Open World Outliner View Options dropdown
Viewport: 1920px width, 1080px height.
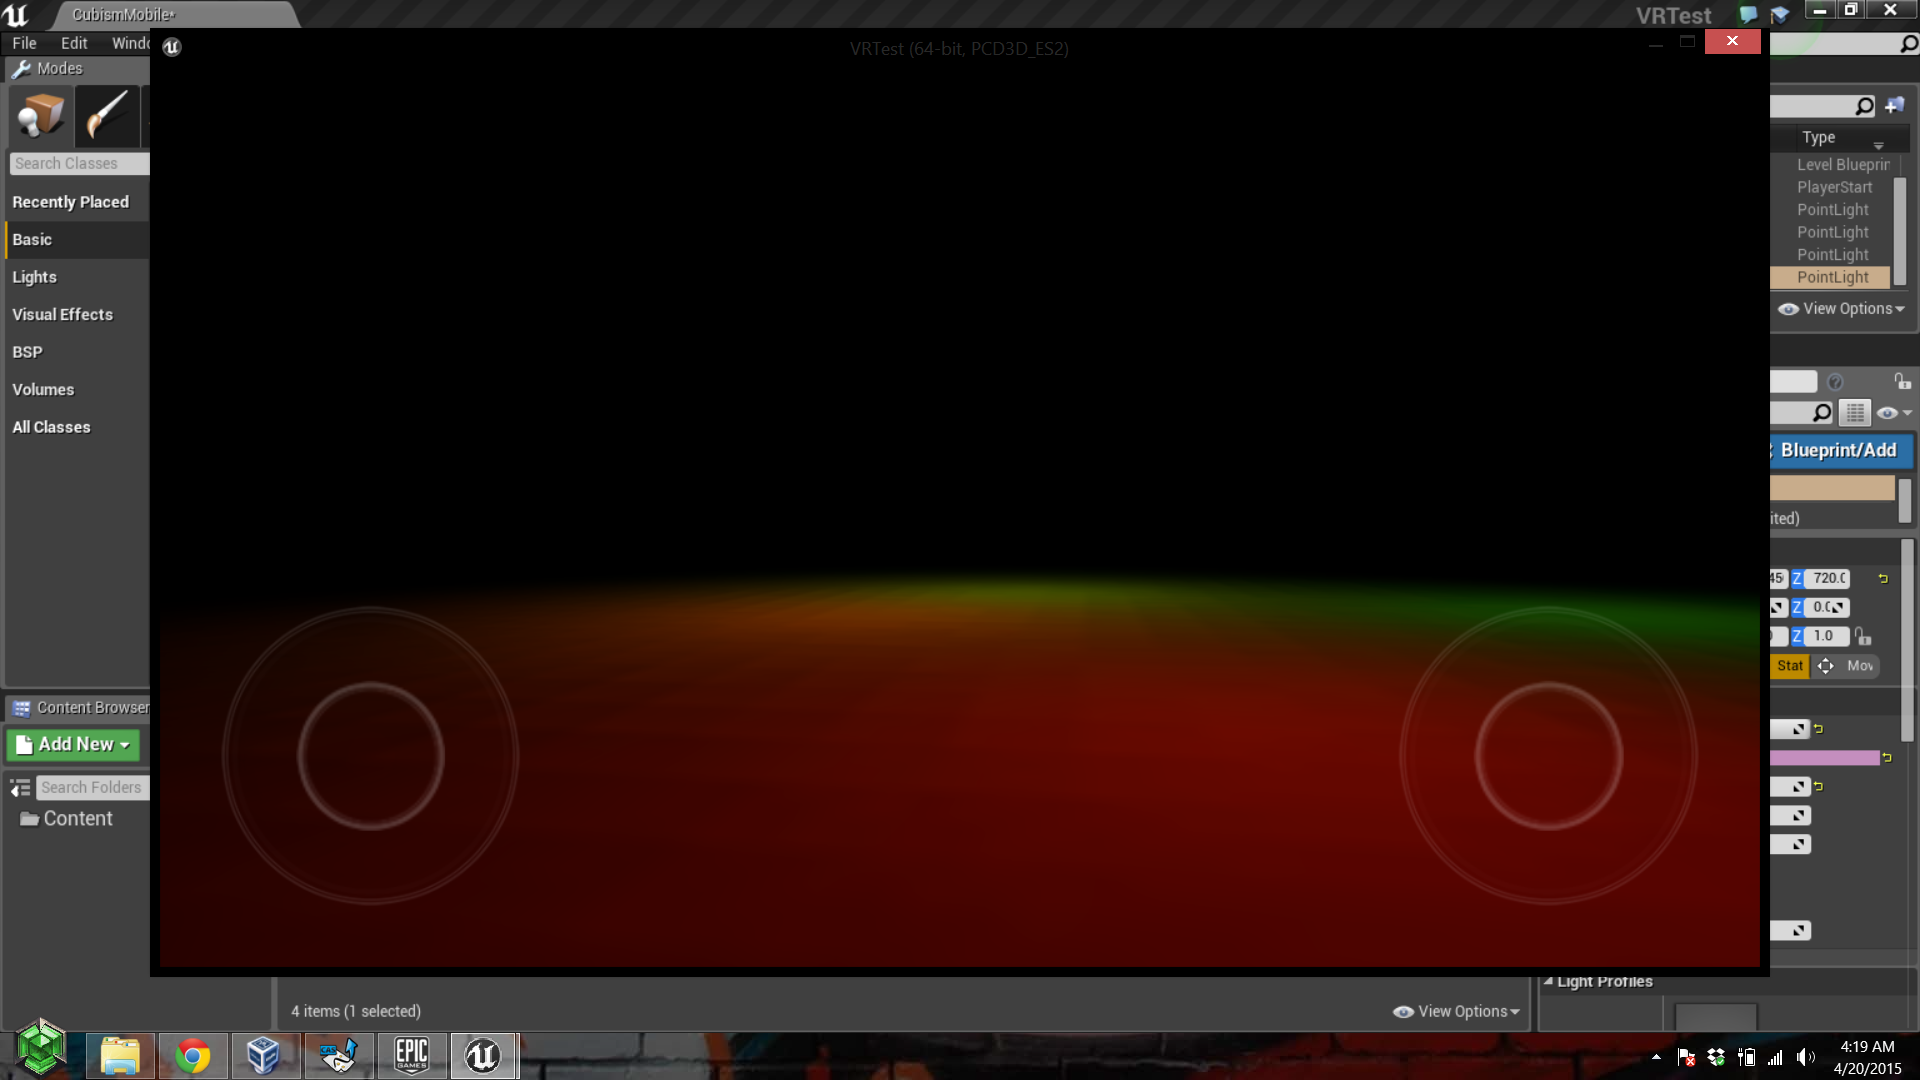(x=1841, y=309)
